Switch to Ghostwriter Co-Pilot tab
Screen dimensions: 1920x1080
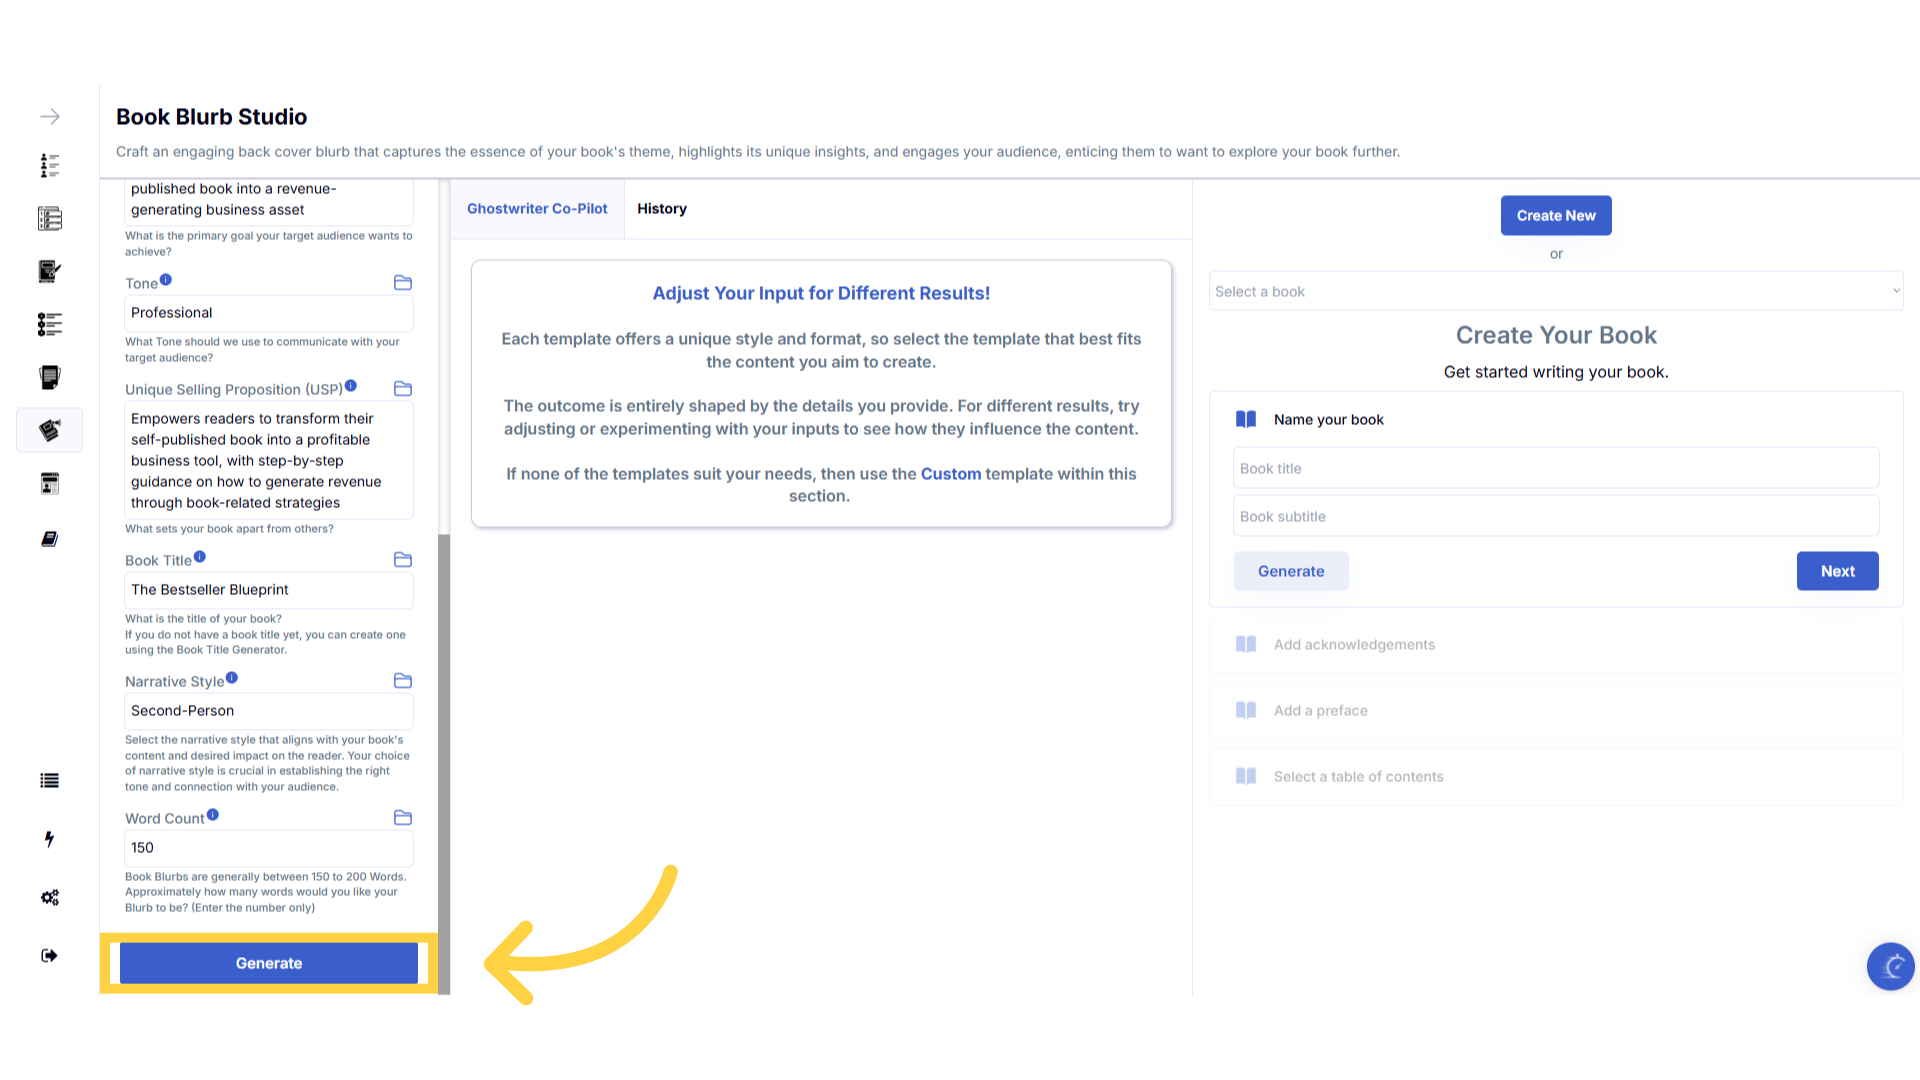537,209
